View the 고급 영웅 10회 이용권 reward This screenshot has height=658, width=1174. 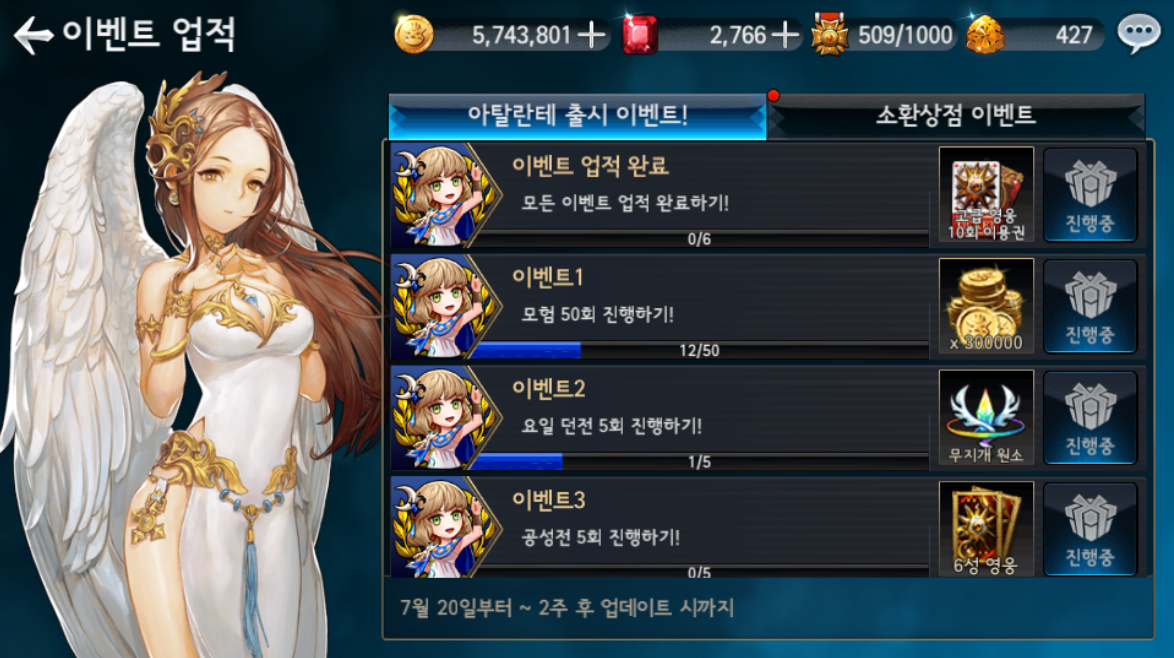tap(986, 195)
